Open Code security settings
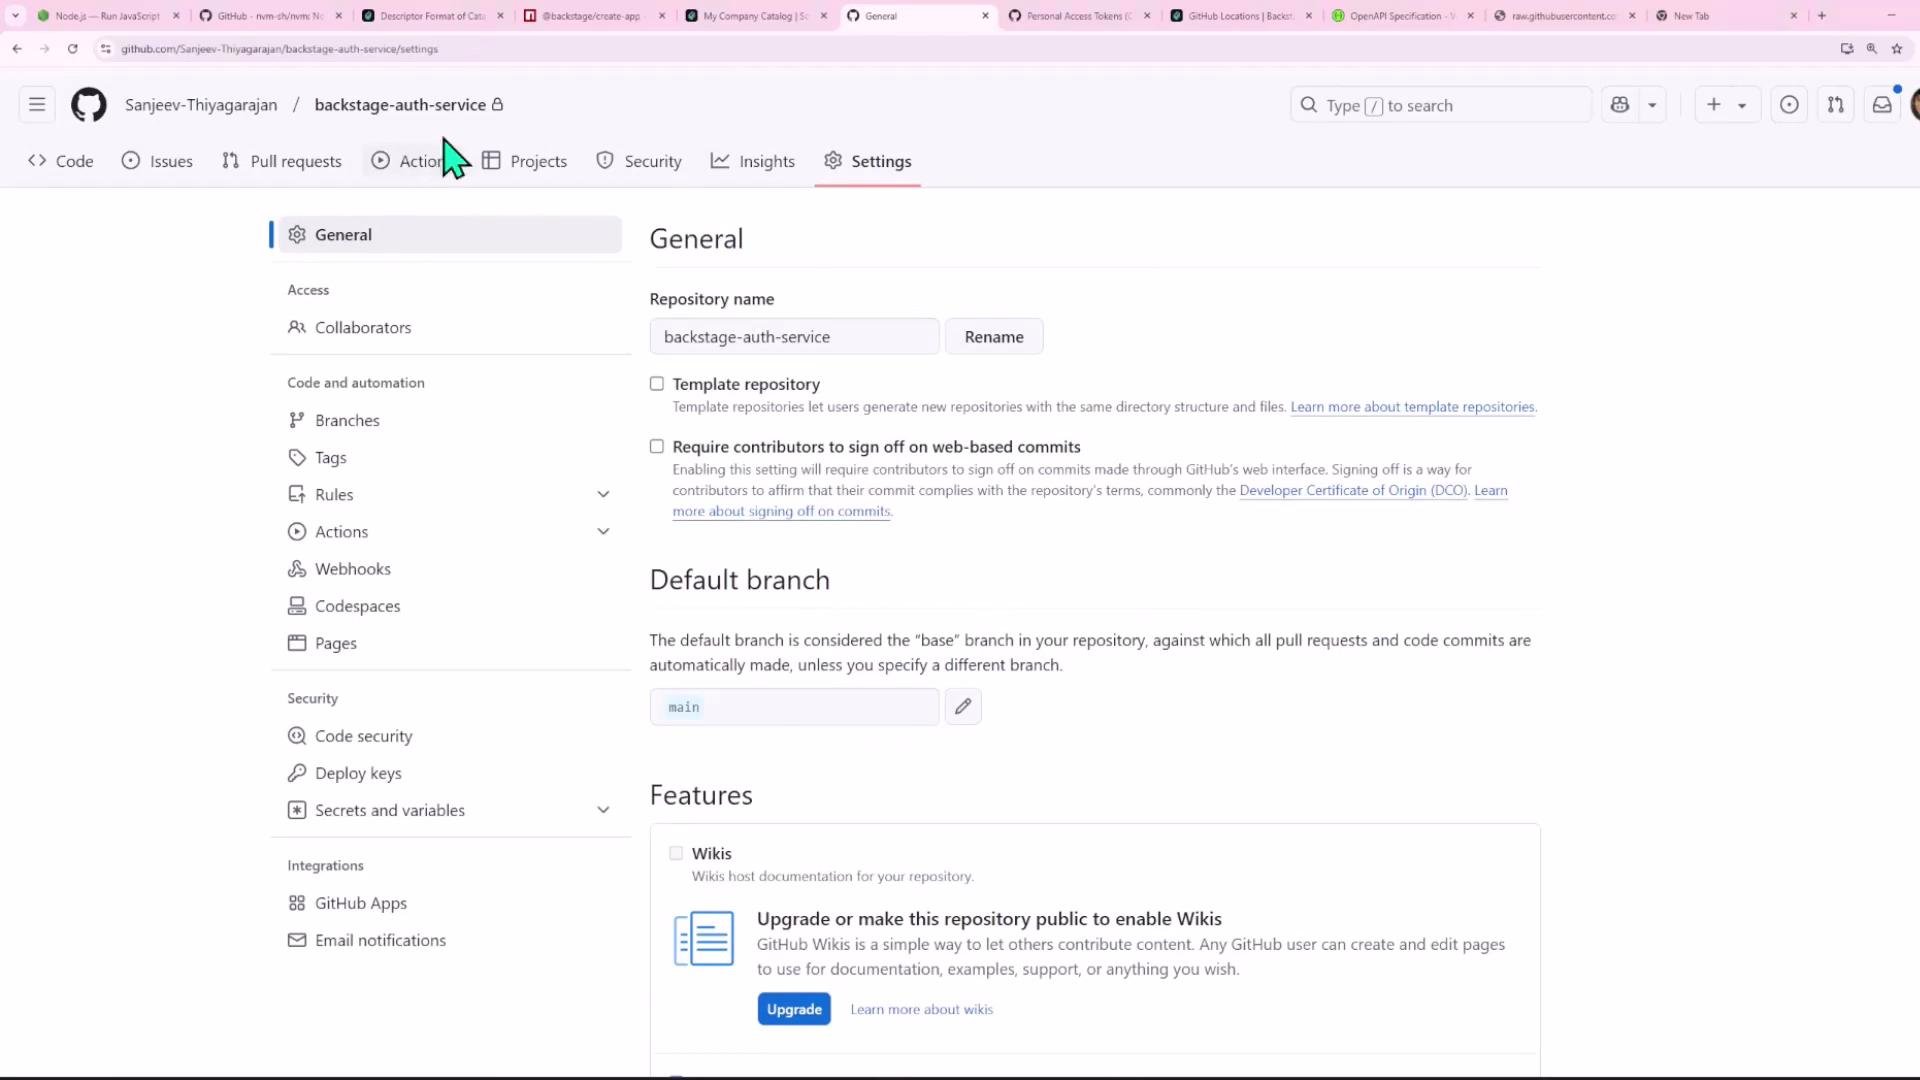Viewport: 1920px width, 1080px height. pos(450,736)
